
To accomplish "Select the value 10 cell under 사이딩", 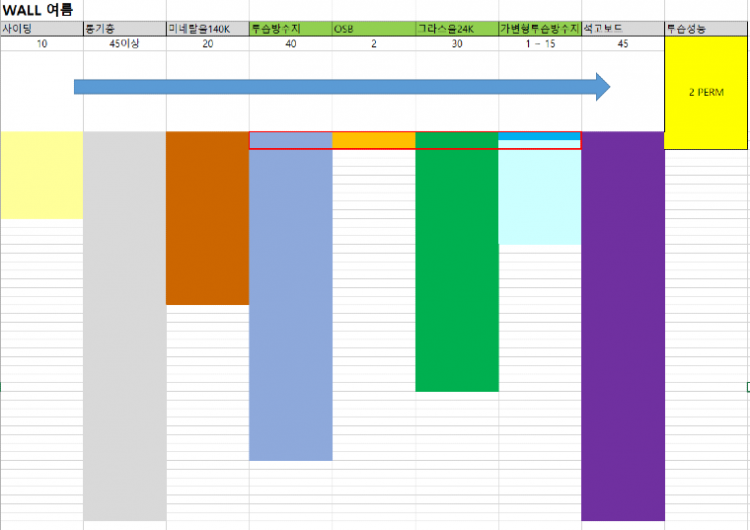I will coord(41,44).
